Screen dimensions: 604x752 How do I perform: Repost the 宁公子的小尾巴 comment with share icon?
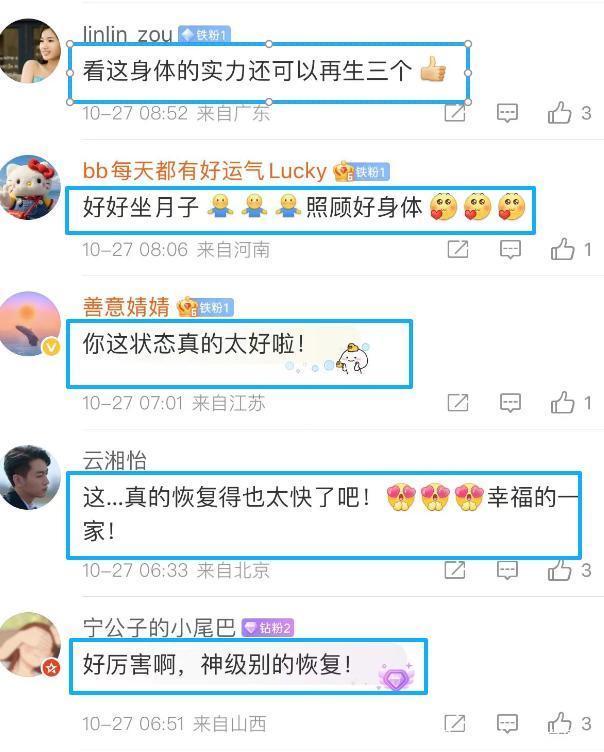pyautogui.click(x=455, y=723)
